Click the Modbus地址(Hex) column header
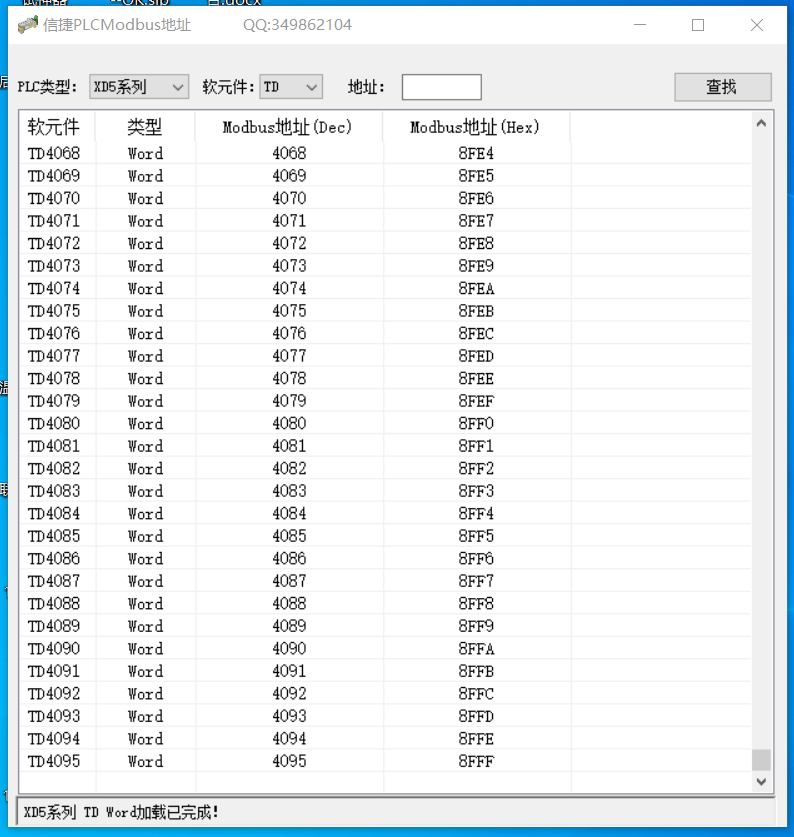 475,127
